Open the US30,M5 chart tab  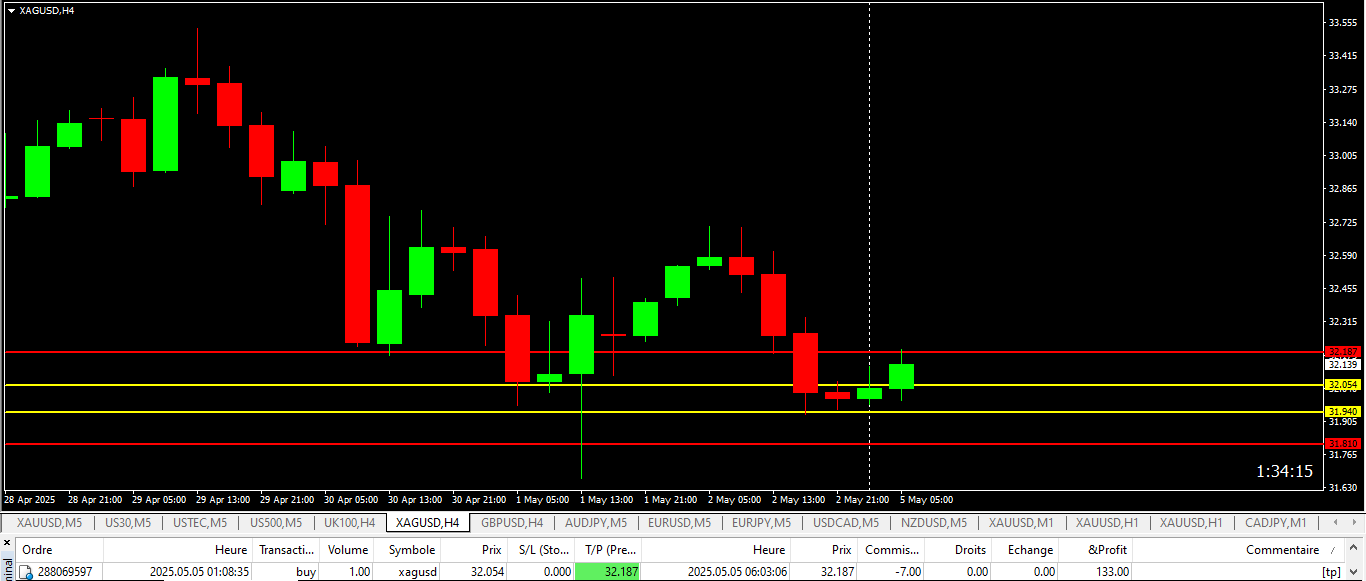click(x=127, y=522)
